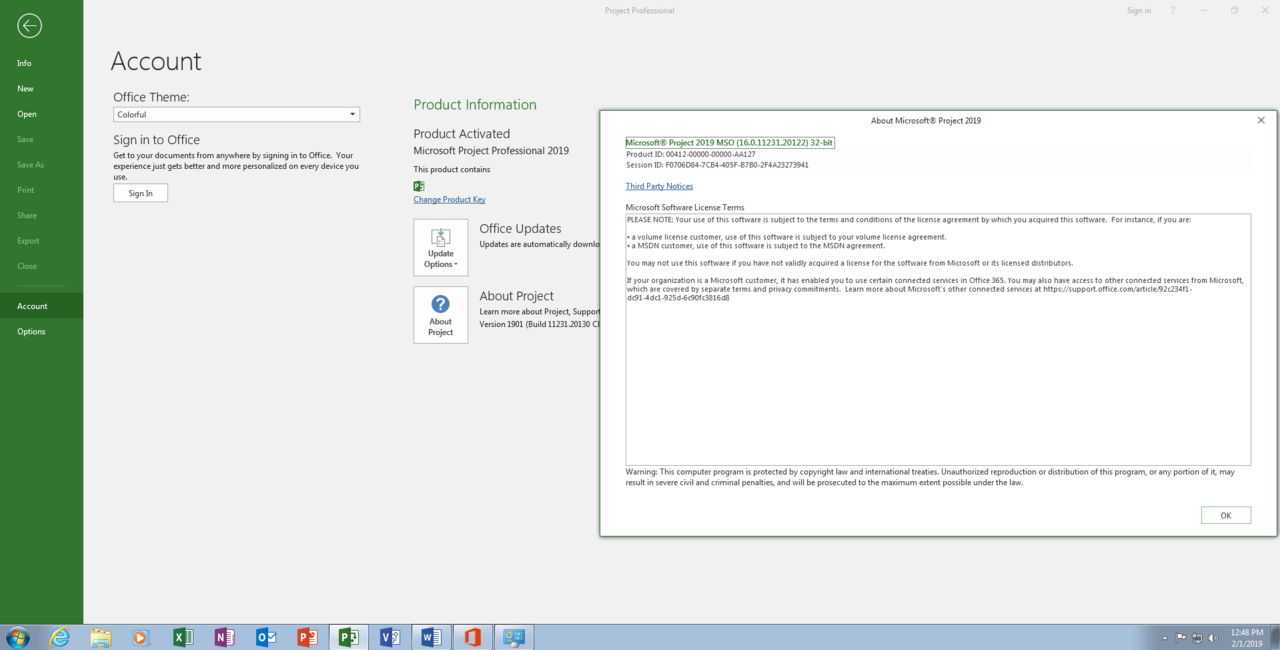Viewport: 1280px width, 650px height.
Task: Choose Close in the backstage menu
Action: pos(27,266)
